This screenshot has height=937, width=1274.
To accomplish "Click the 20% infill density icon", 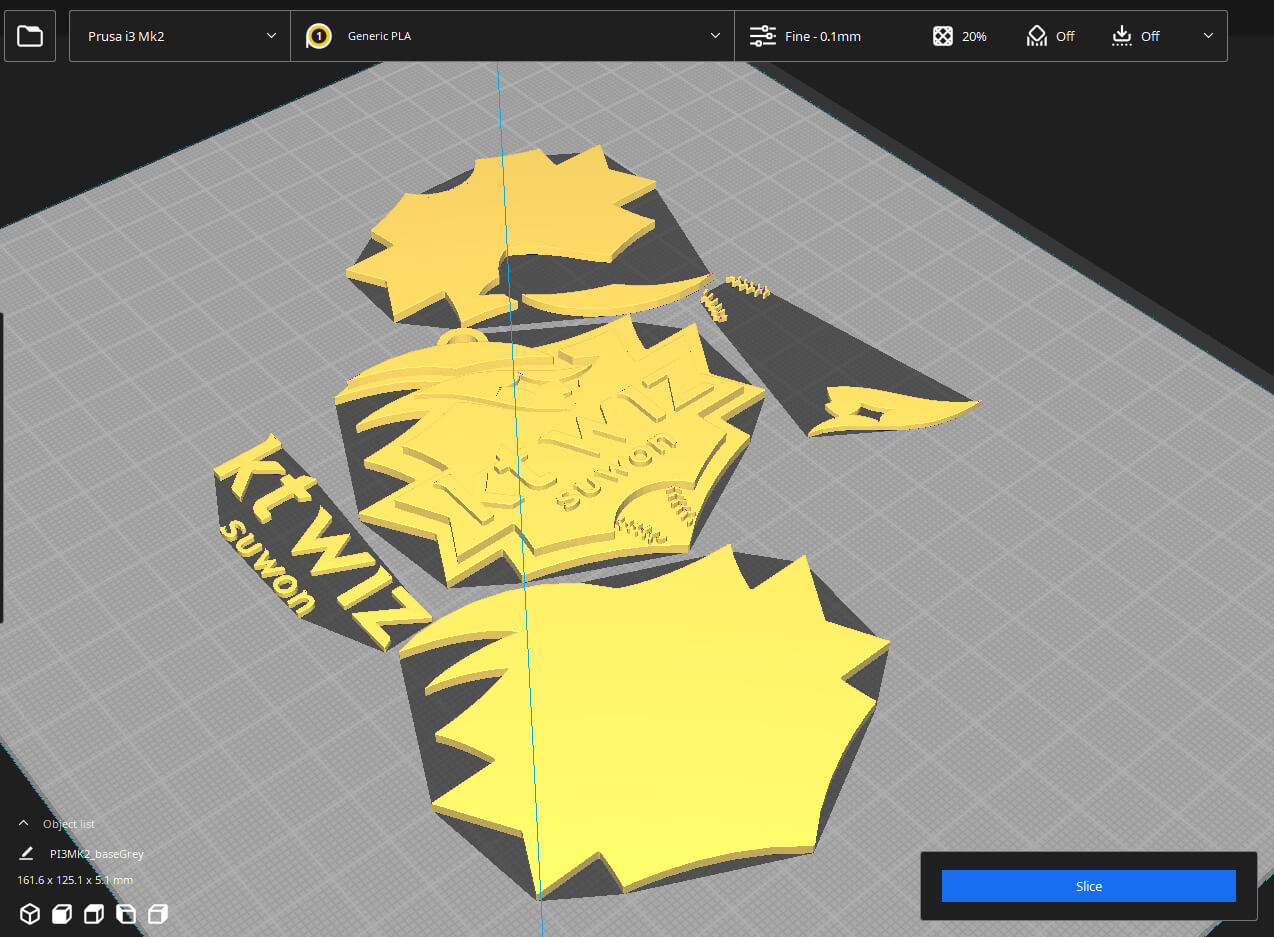I will click(x=943, y=36).
